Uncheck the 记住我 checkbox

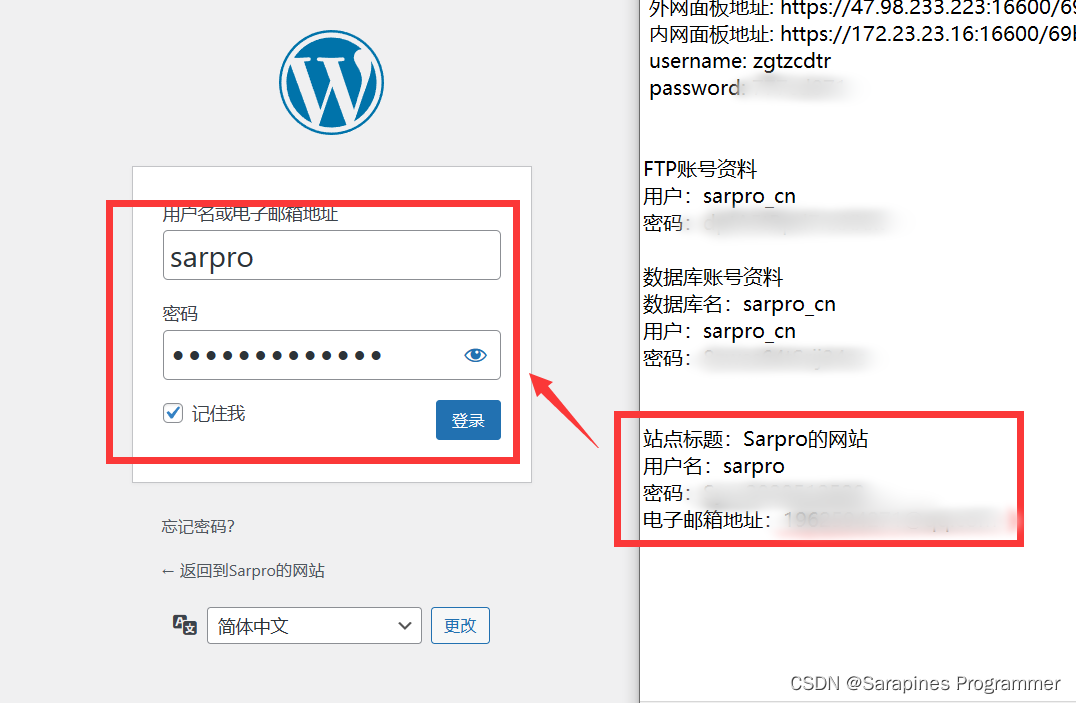point(173,413)
